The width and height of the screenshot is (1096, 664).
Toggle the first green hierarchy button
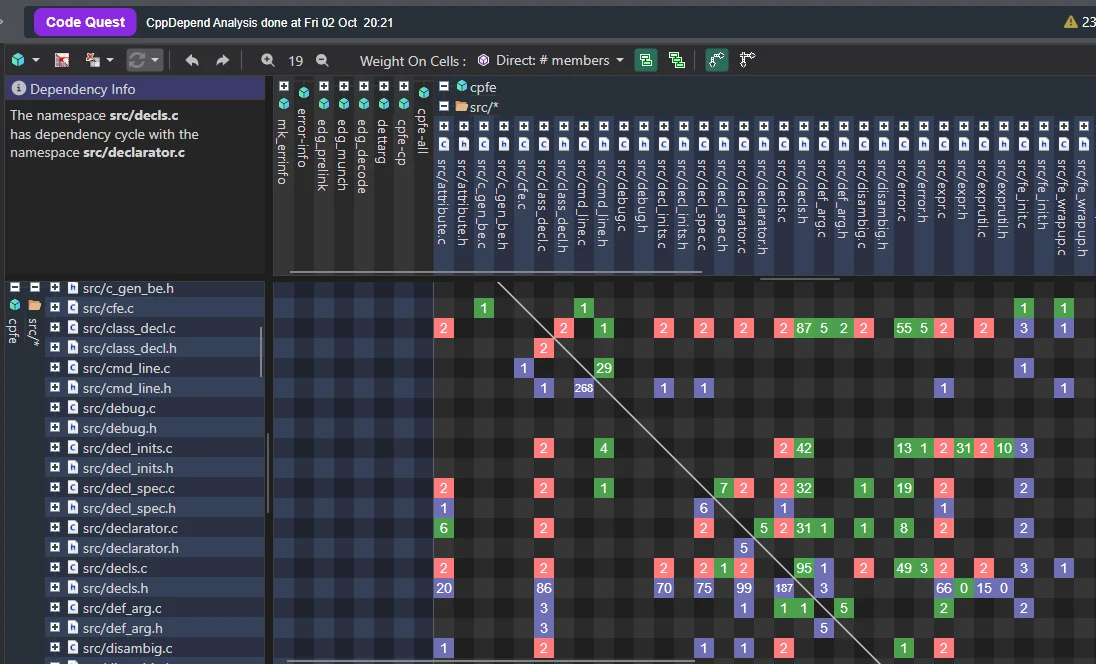[646, 60]
